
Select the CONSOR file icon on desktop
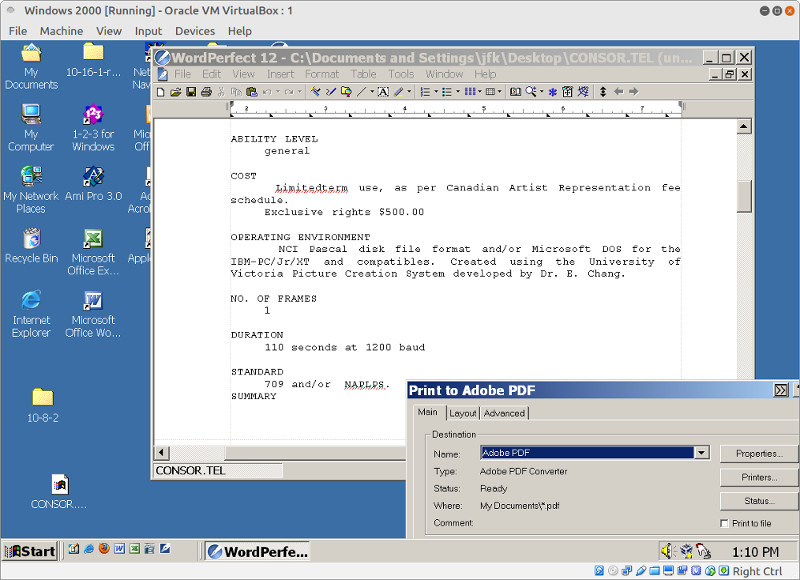coord(59,492)
